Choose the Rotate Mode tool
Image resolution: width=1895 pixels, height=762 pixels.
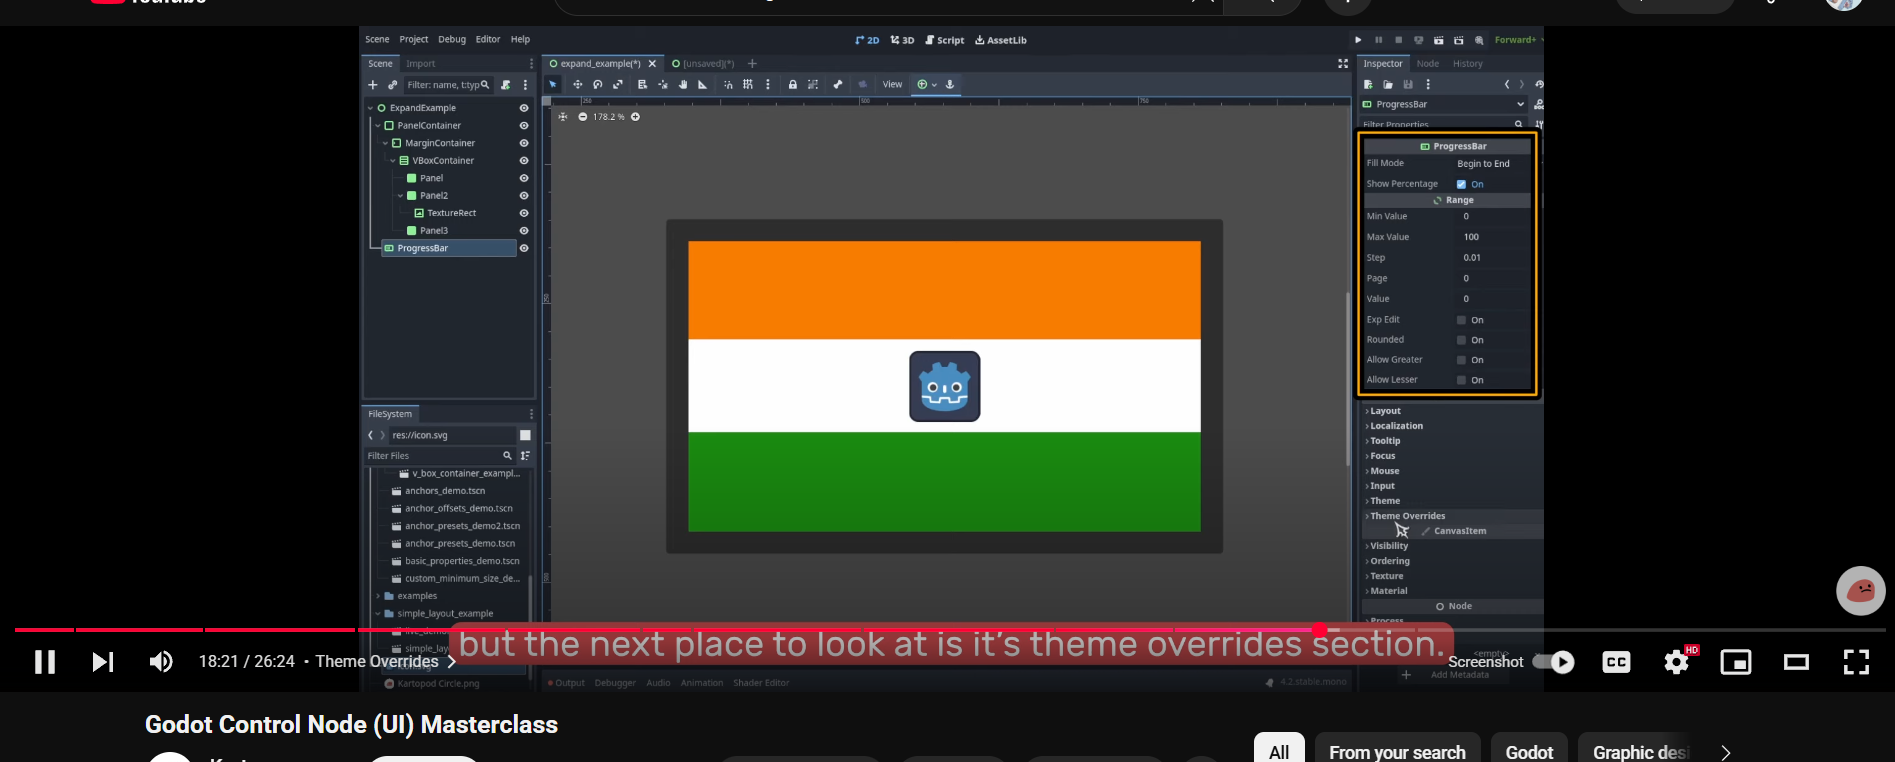597,85
